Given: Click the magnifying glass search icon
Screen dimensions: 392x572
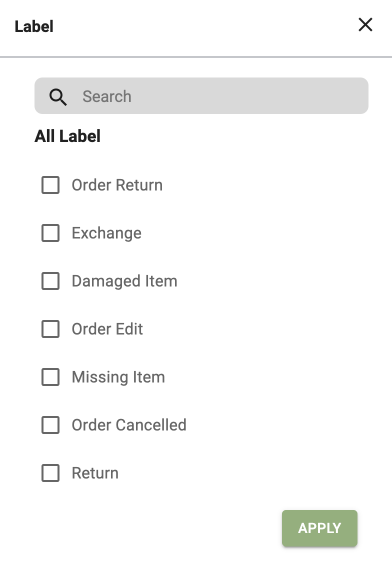Looking at the screenshot, I should click(58, 97).
